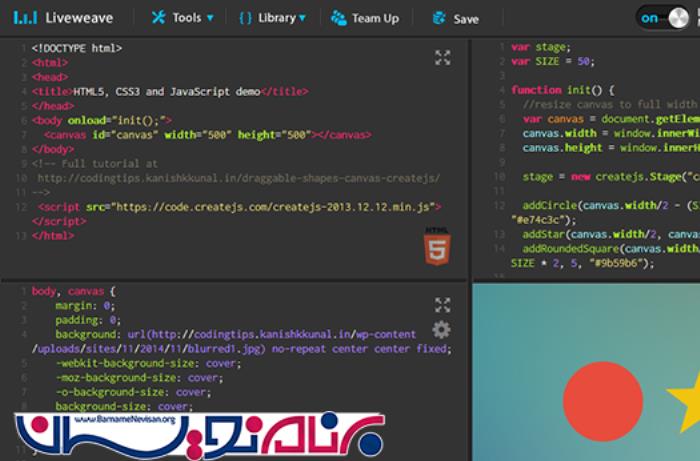Save the current weave

[456, 19]
